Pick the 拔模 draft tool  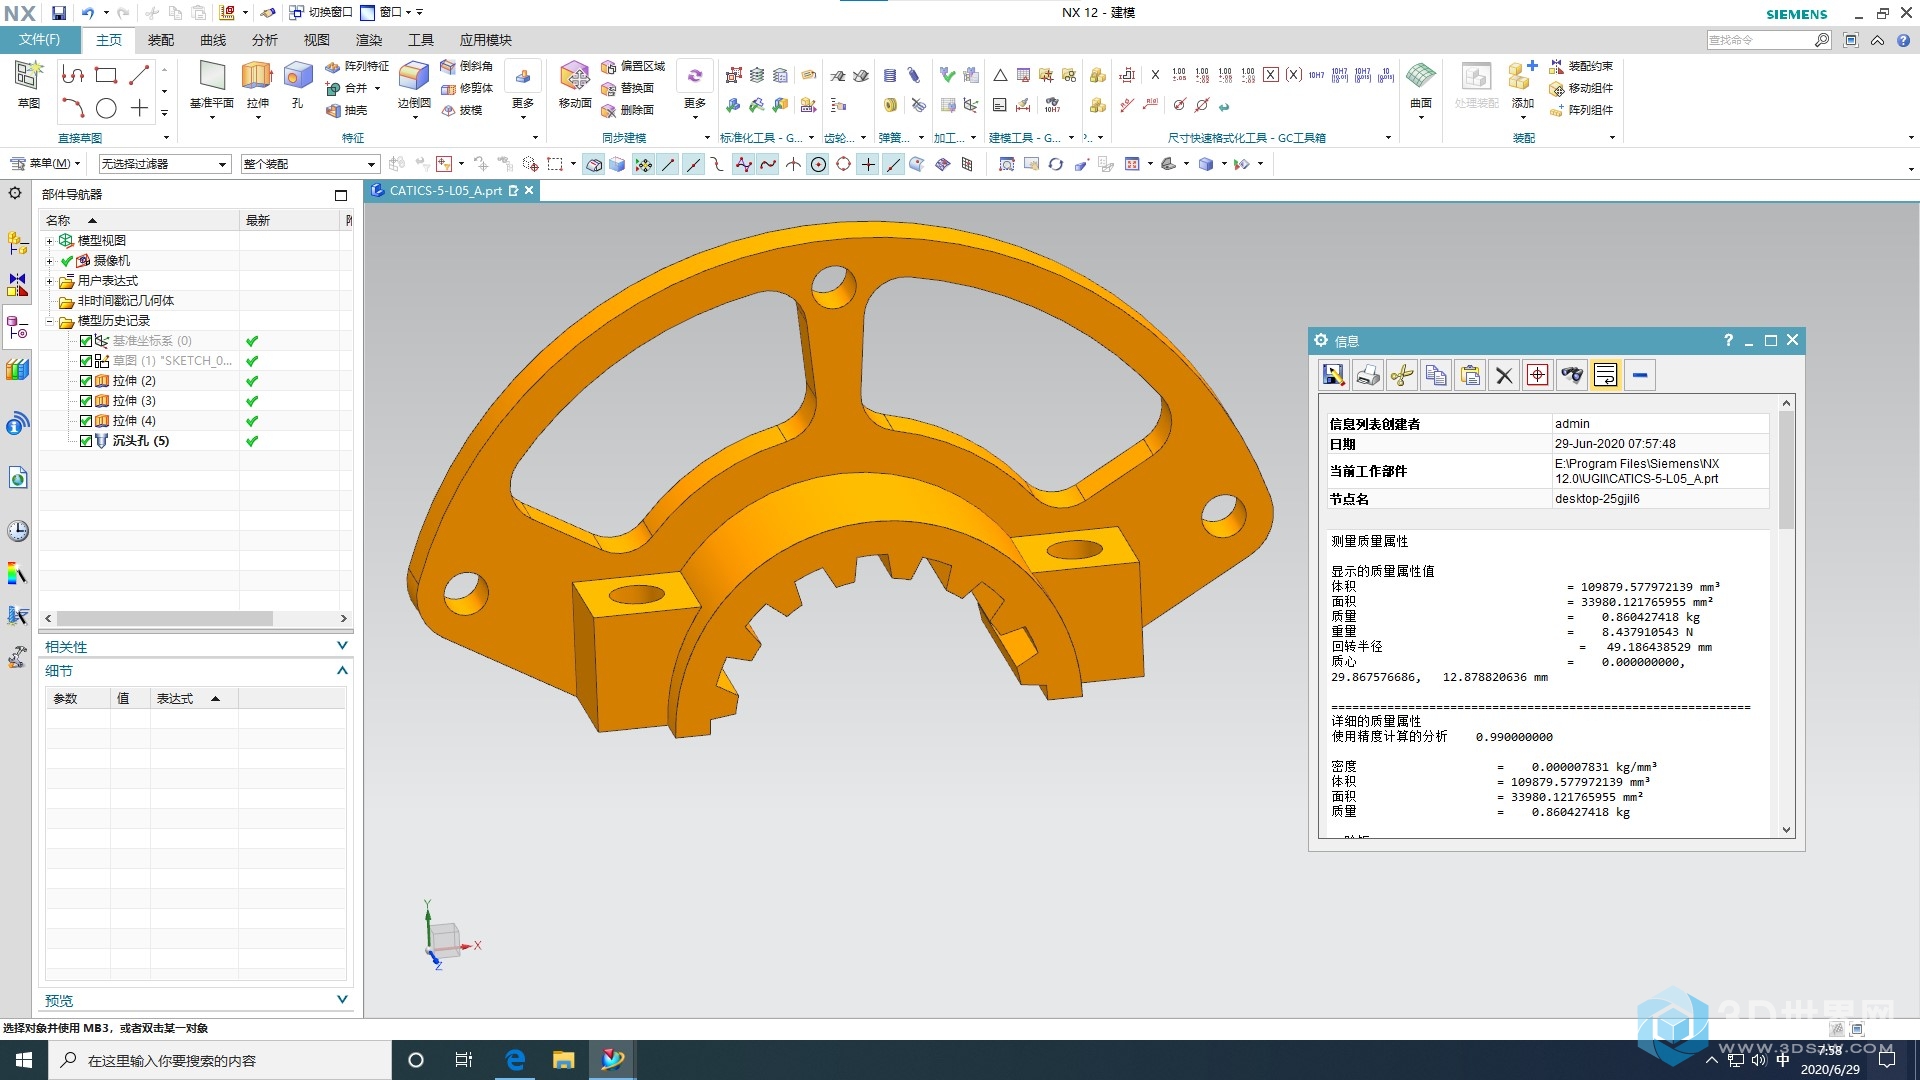click(462, 110)
